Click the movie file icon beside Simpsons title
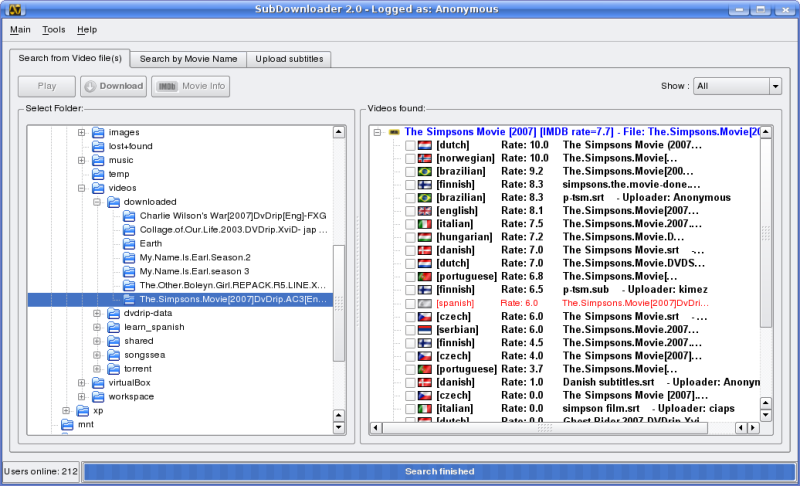This screenshot has width=800, height=486. pyautogui.click(x=394, y=131)
